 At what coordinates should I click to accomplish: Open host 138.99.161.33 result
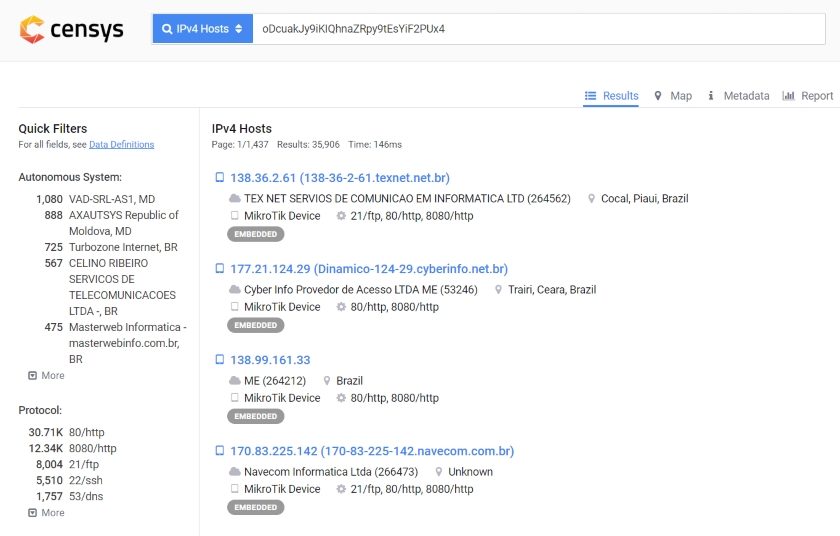tap(270, 360)
